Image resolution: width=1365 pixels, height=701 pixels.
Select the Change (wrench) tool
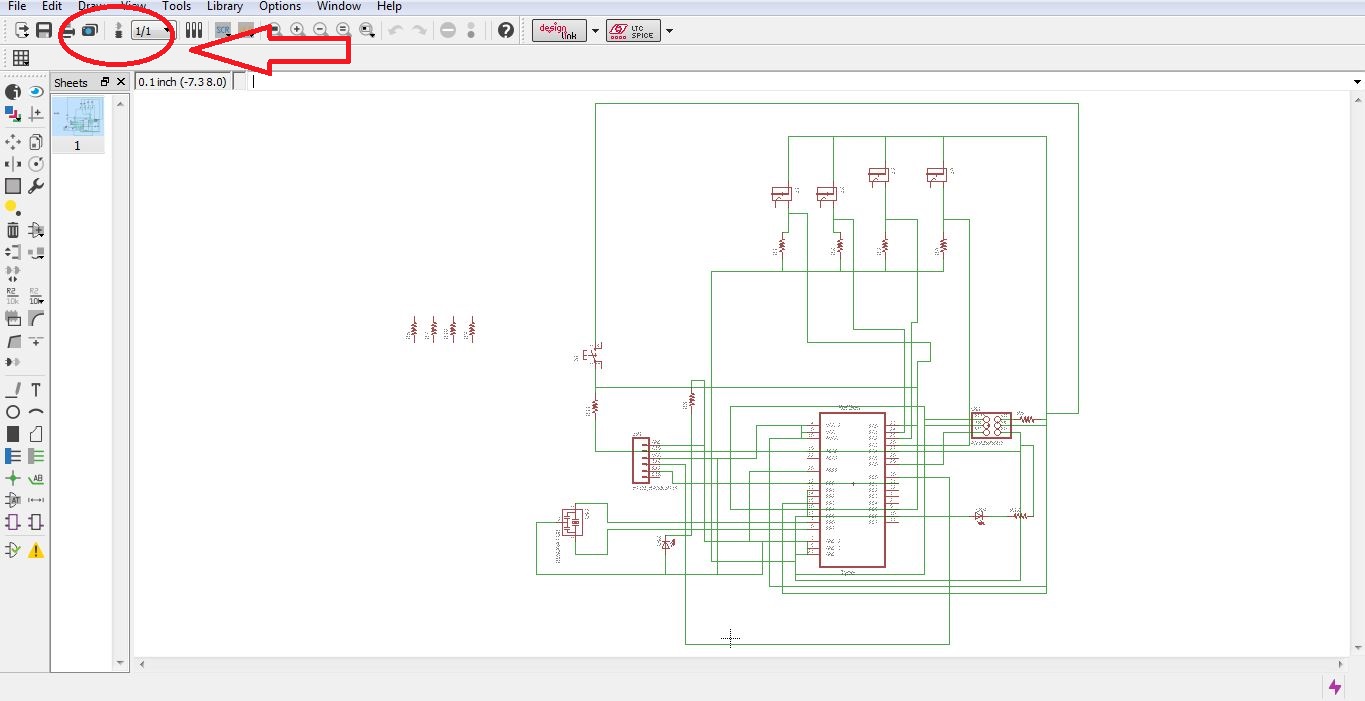[x=36, y=186]
